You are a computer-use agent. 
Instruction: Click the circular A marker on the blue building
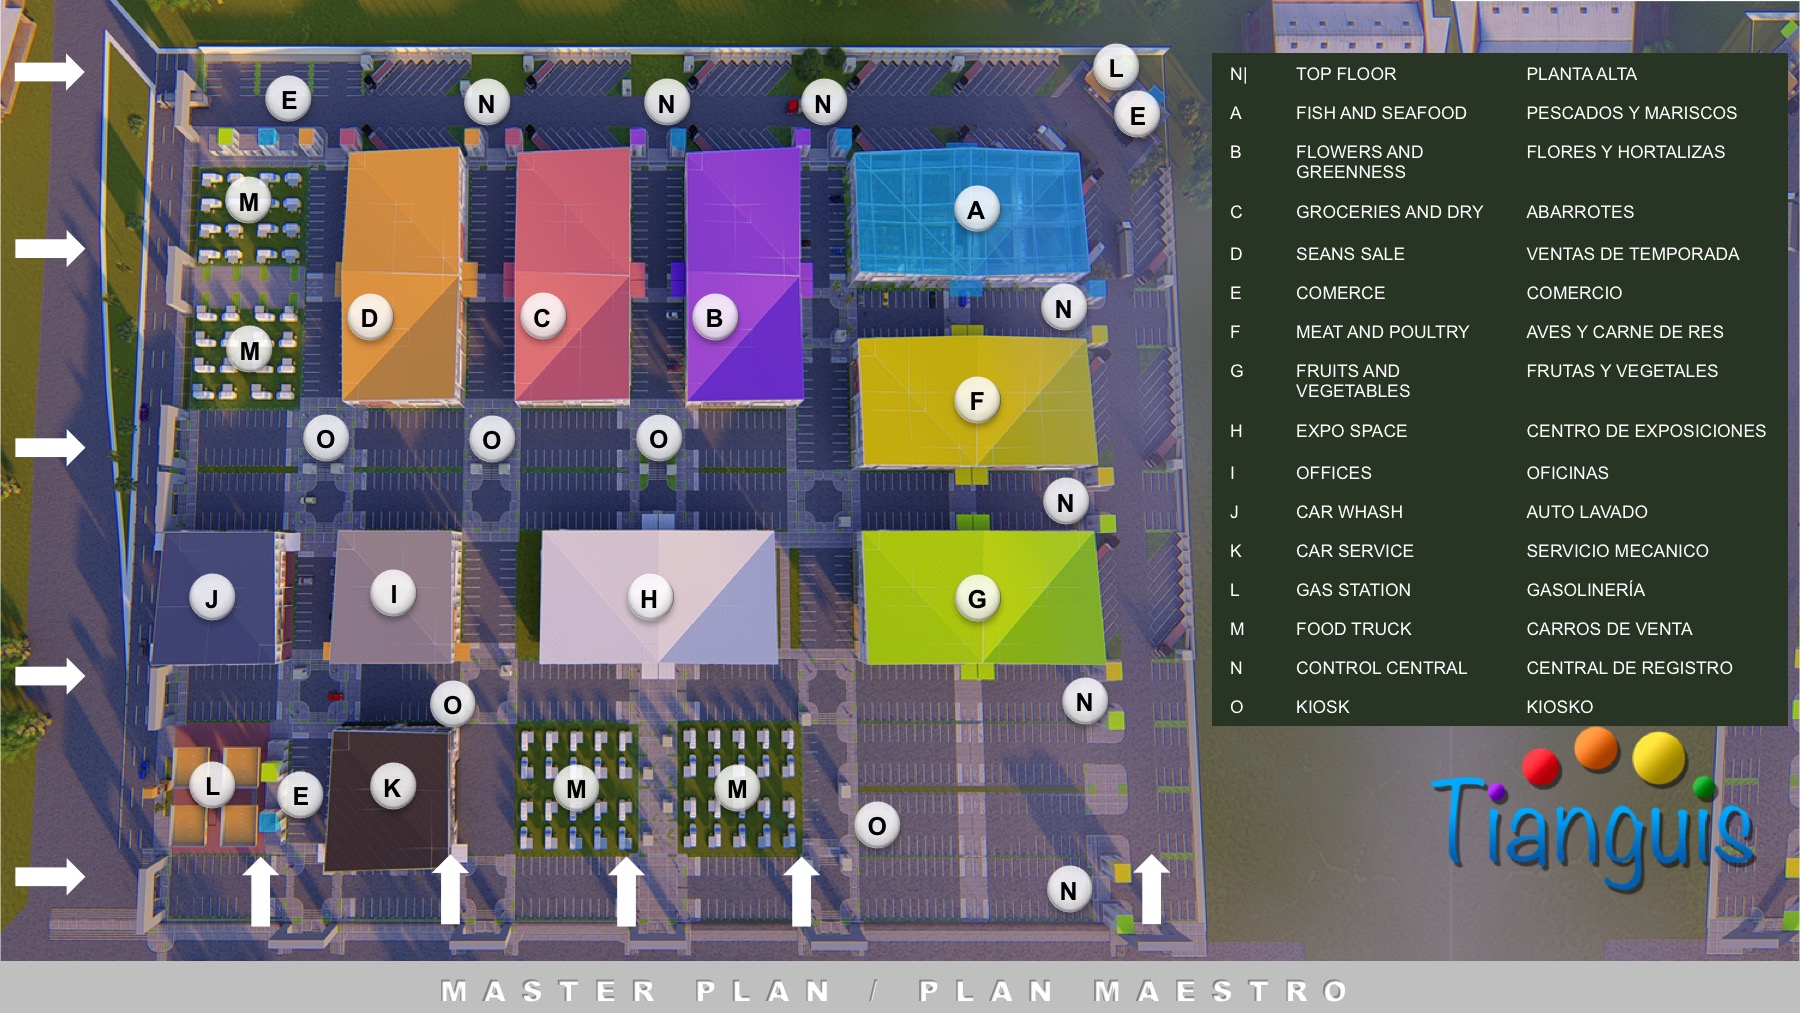point(976,211)
